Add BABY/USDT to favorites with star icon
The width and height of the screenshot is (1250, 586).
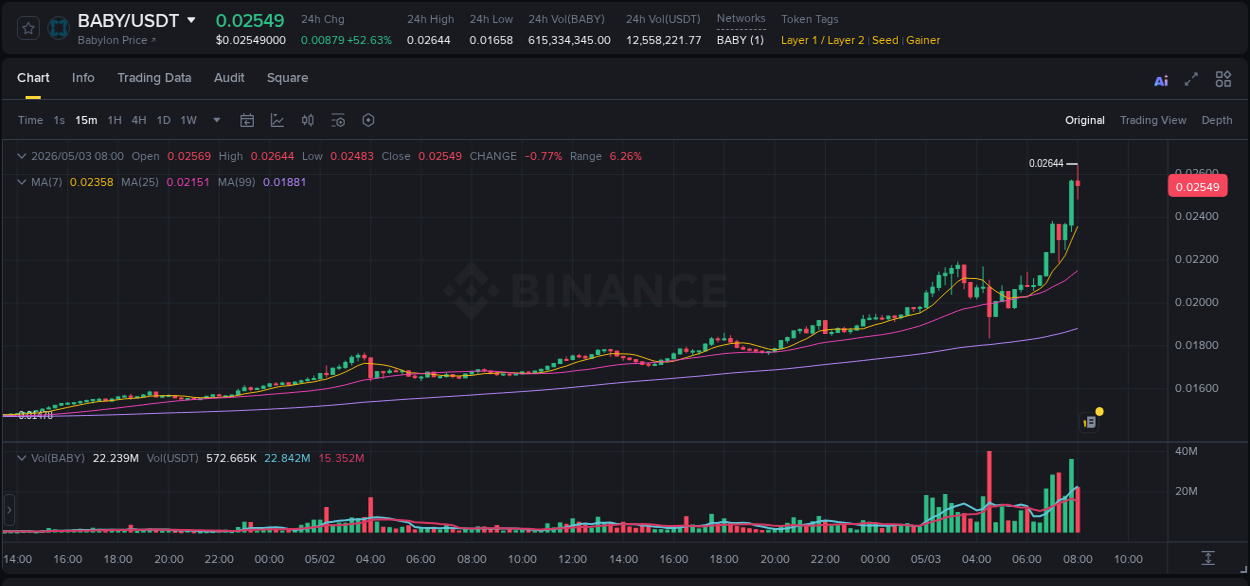(x=28, y=28)
